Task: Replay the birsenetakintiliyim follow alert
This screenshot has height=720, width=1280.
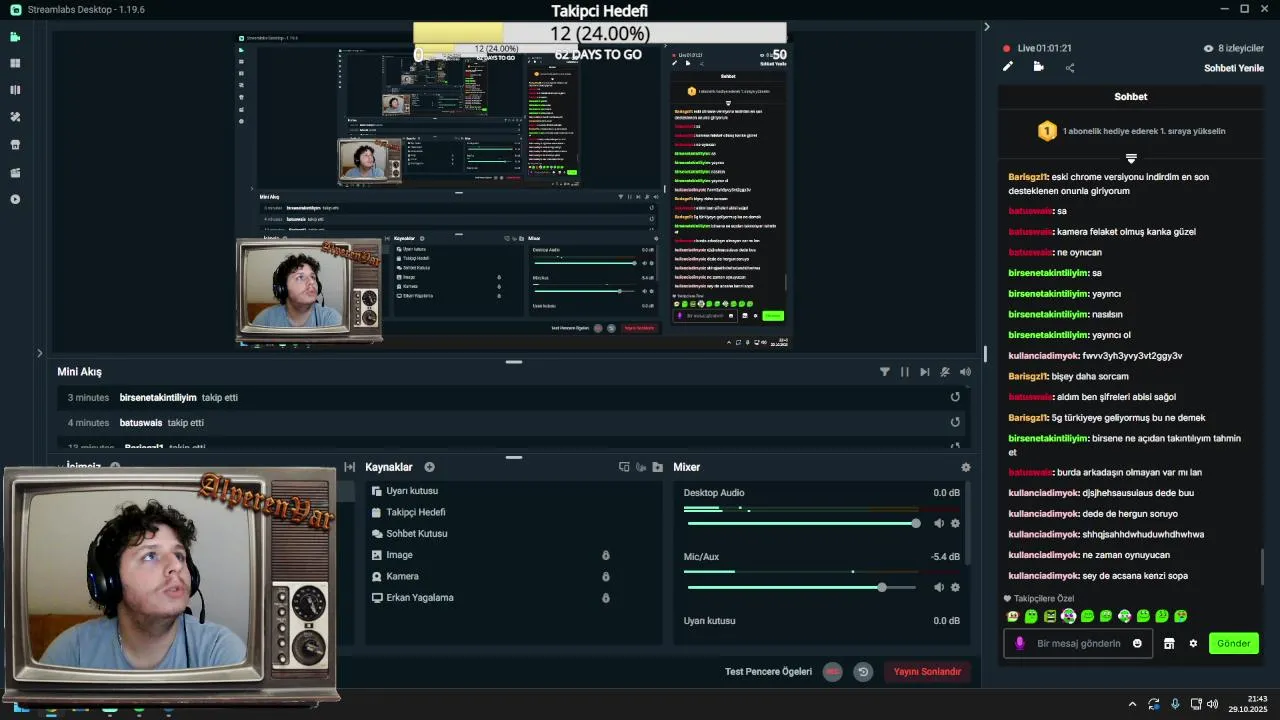Action: pos(955,397)
